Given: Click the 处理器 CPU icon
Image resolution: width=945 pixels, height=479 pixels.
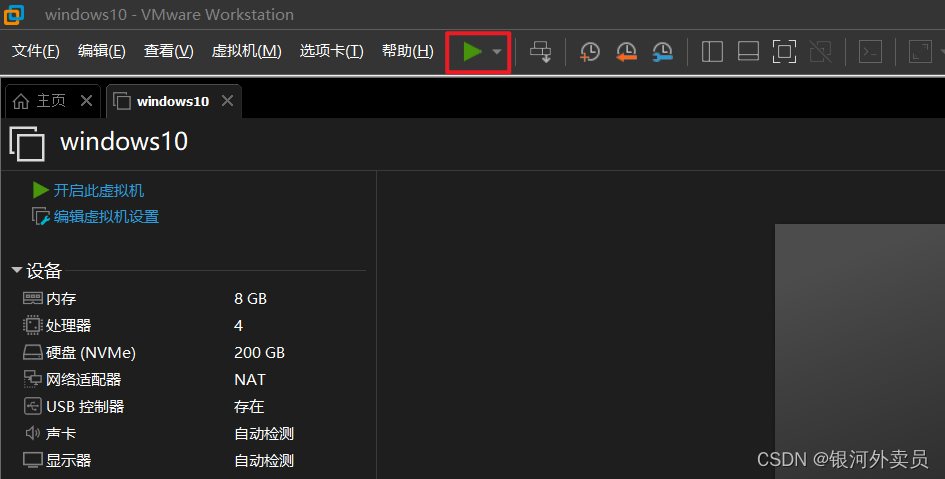Looking at the screenshot, I should tap(33, 325).
